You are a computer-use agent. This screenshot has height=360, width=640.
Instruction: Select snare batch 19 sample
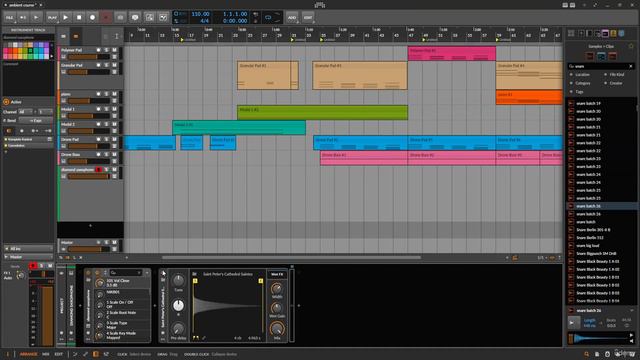coord(601,103)
